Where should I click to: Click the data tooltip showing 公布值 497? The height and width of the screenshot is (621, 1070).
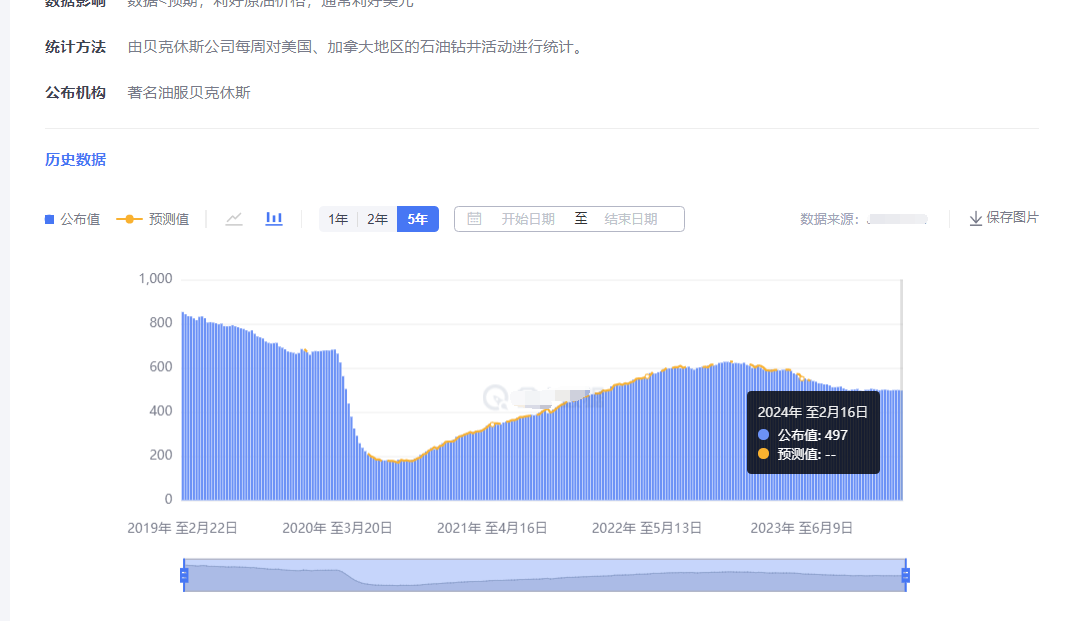(813, 434)
